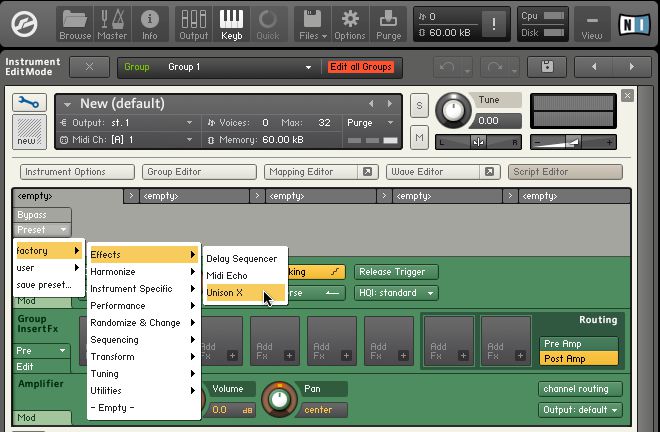Click the channel routing button

tap(580, 389)
